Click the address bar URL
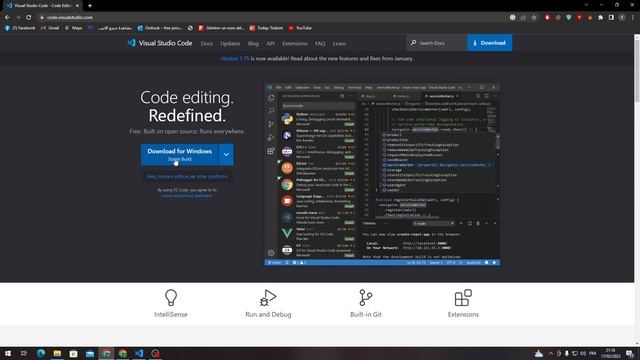640x360 pixels. (69, 18)
